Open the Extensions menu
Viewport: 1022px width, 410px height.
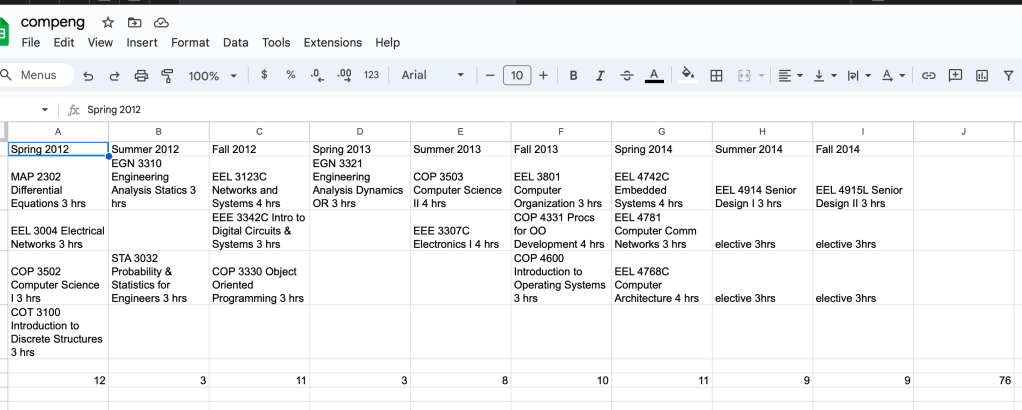333,43
